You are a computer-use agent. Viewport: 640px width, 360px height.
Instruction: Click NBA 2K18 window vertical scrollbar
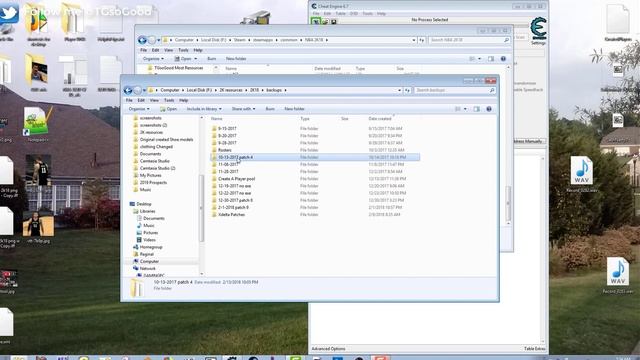point(508,203)
